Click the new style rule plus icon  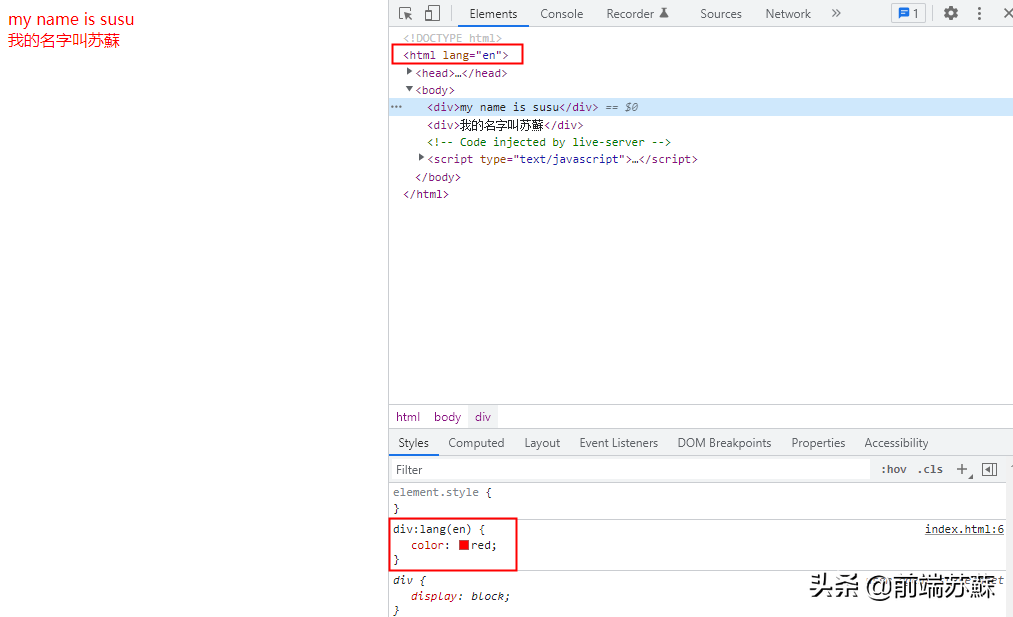pyautogui.click(x=963, y=470)
